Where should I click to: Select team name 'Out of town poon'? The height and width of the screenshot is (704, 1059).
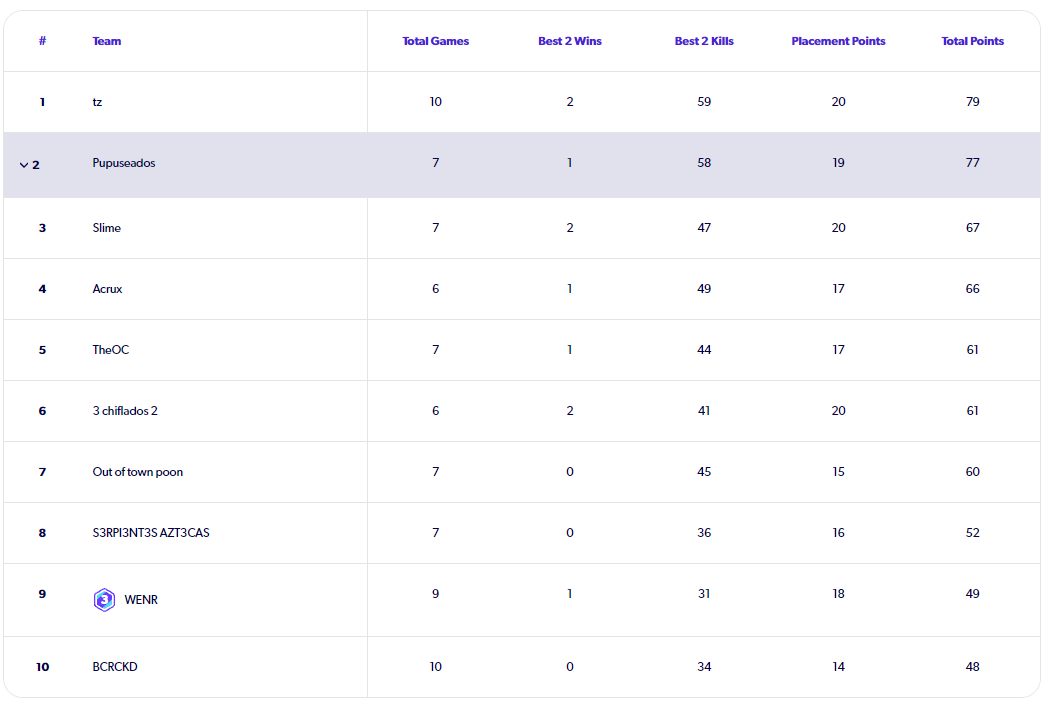(x=138, y=472)
